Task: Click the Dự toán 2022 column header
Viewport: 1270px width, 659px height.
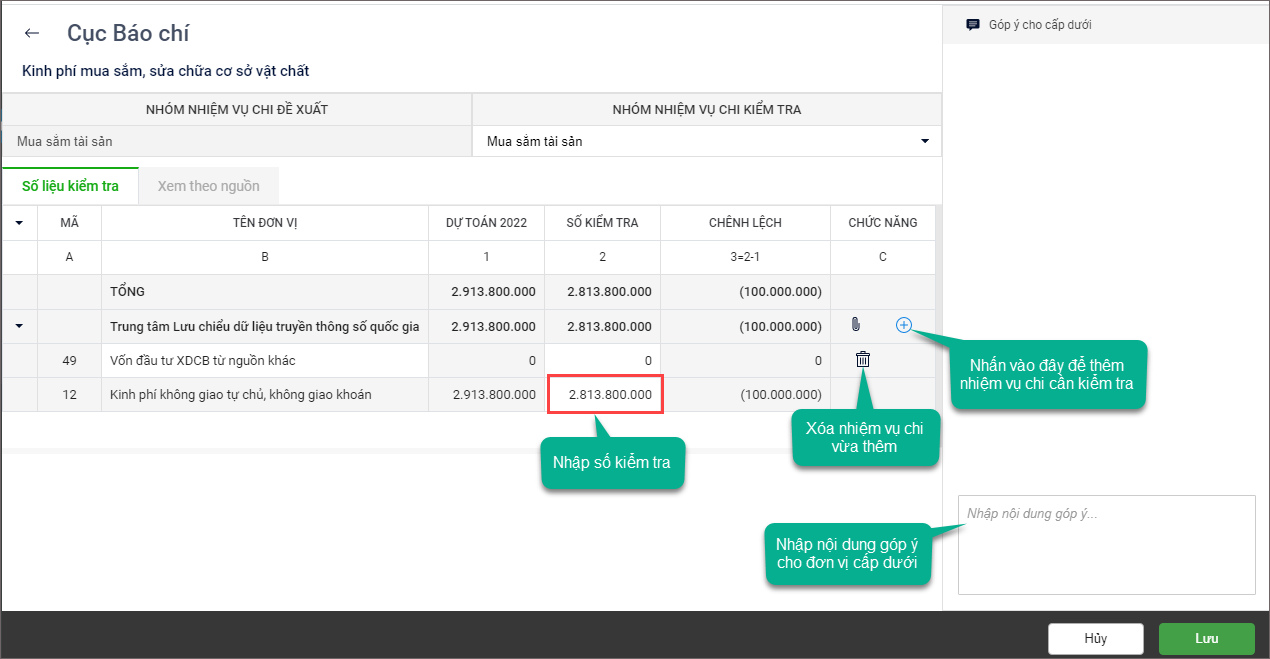Action: pos(486,223)
